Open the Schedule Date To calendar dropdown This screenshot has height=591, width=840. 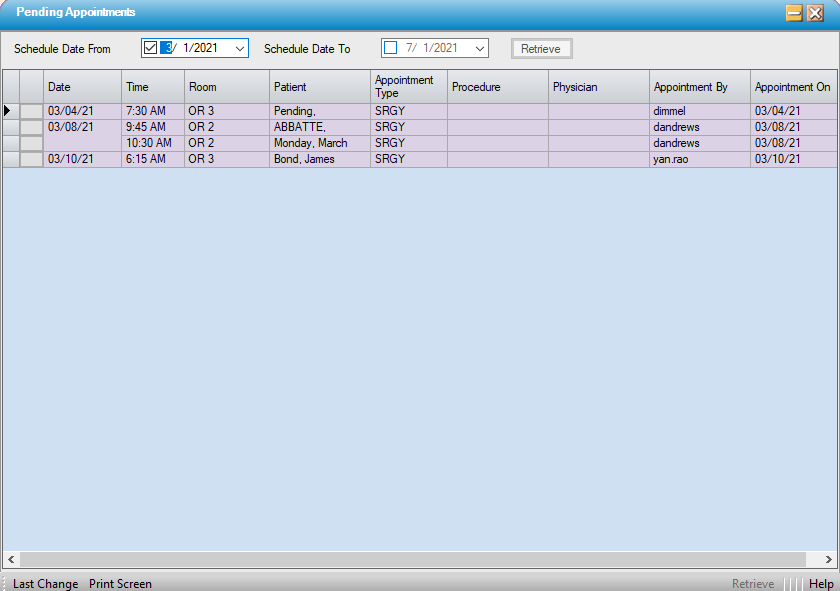click(479, 48)
